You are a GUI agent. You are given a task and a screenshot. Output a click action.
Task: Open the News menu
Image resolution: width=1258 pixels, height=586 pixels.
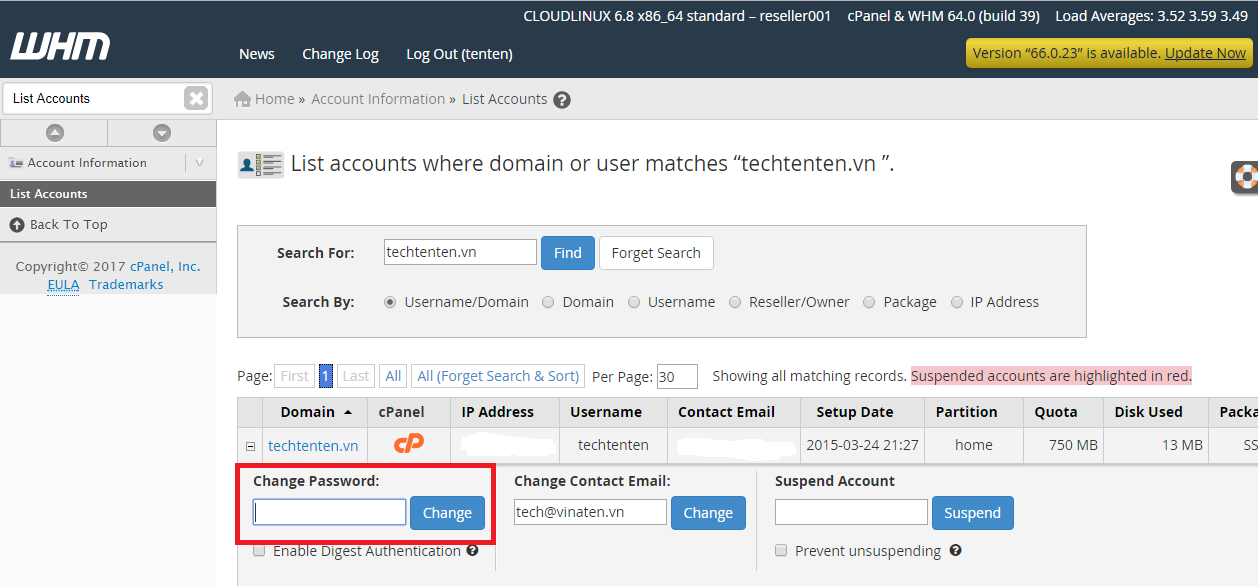coord(257,54)
